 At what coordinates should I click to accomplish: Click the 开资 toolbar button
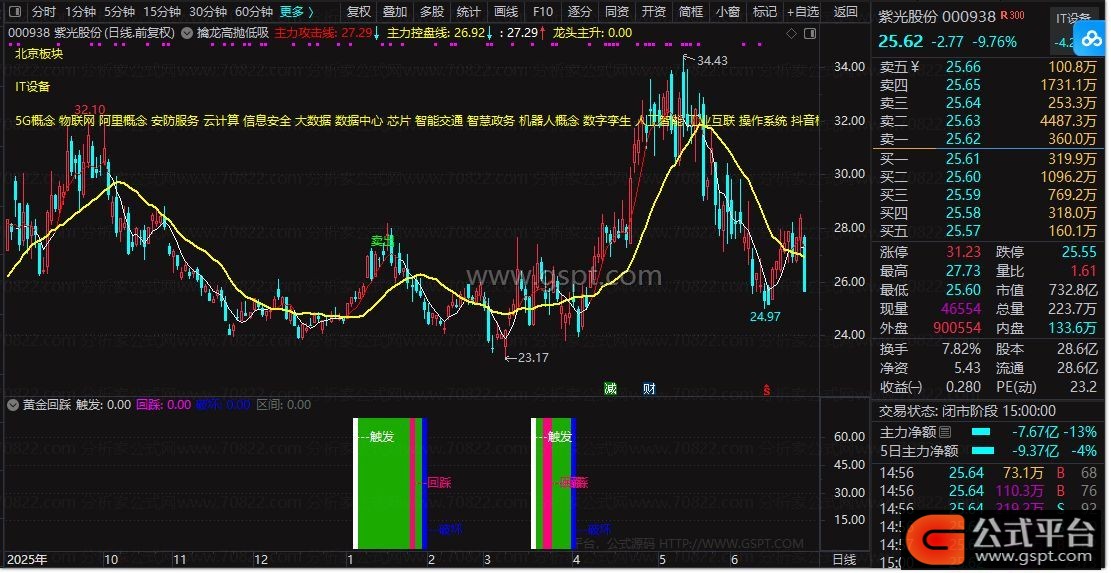tap(653, 11)
